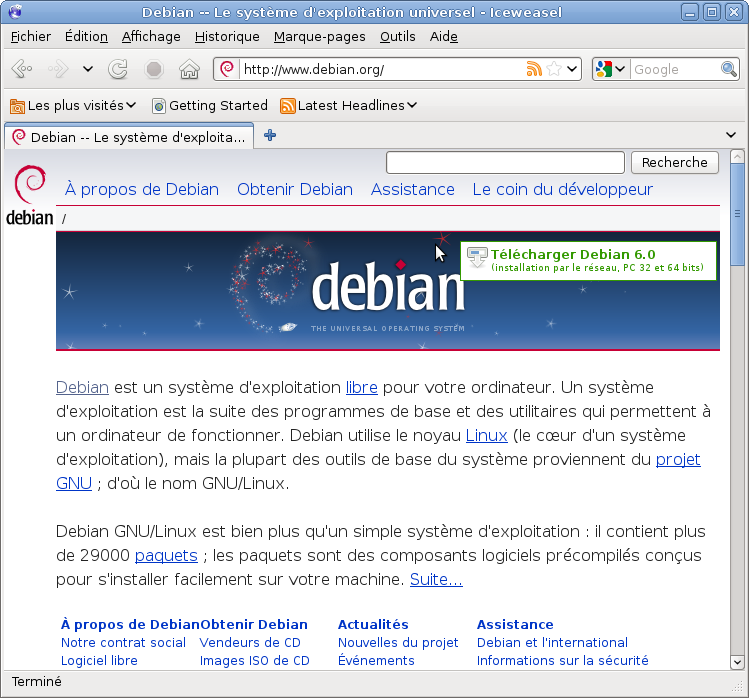Click the footer À propos de Debian heading
This screenshot has height=698, width=749.
(x=130, y=624)
